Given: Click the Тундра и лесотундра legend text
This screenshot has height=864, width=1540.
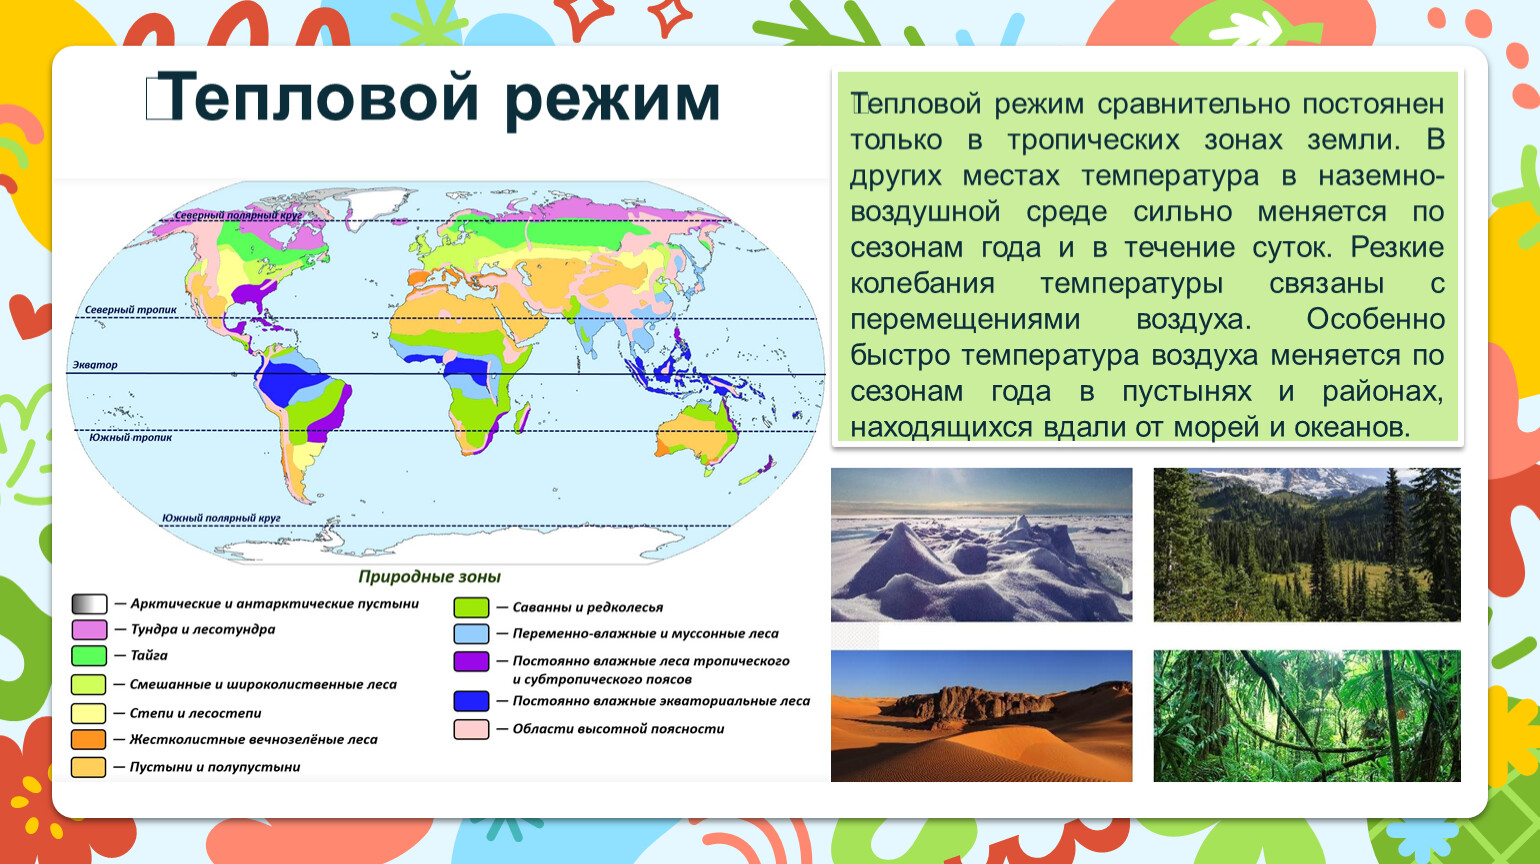Looking at the screenshot, I should pos(202,630).
